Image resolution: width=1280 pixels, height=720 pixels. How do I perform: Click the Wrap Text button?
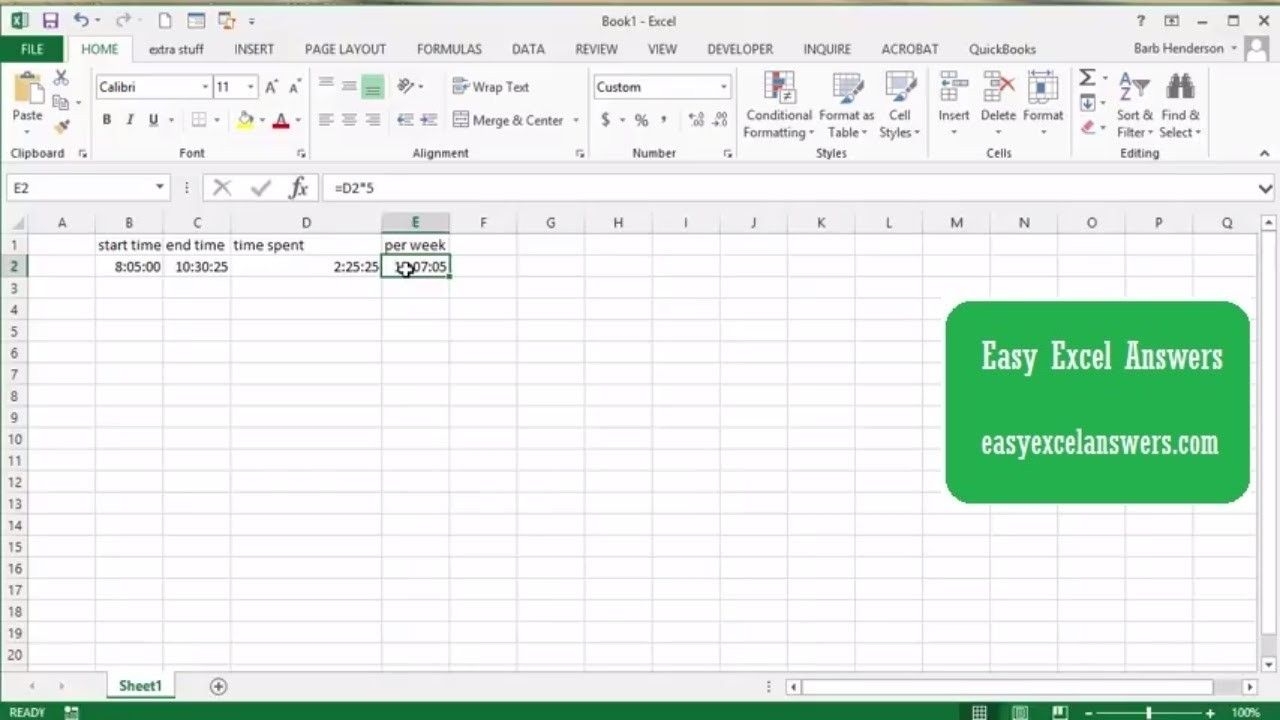tap(491, 87)
